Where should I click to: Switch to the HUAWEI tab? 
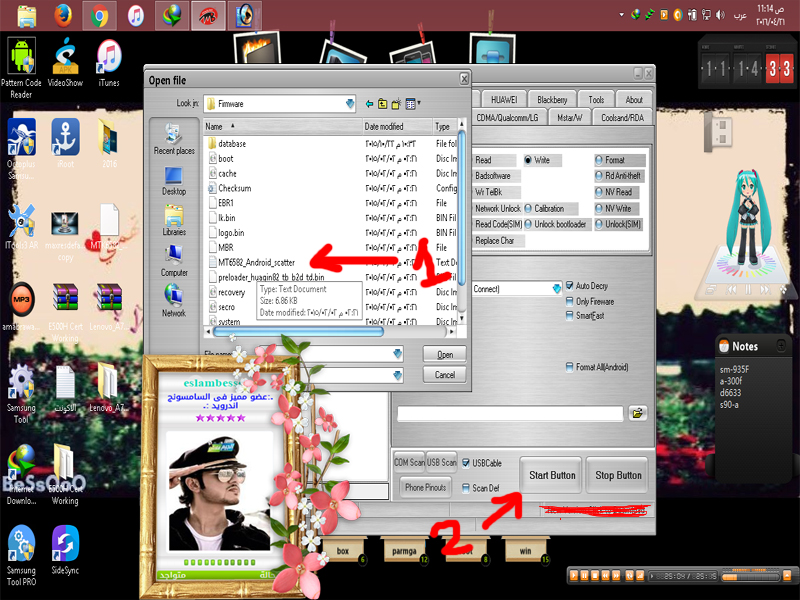pyautogui.click(x=504, y=100)
